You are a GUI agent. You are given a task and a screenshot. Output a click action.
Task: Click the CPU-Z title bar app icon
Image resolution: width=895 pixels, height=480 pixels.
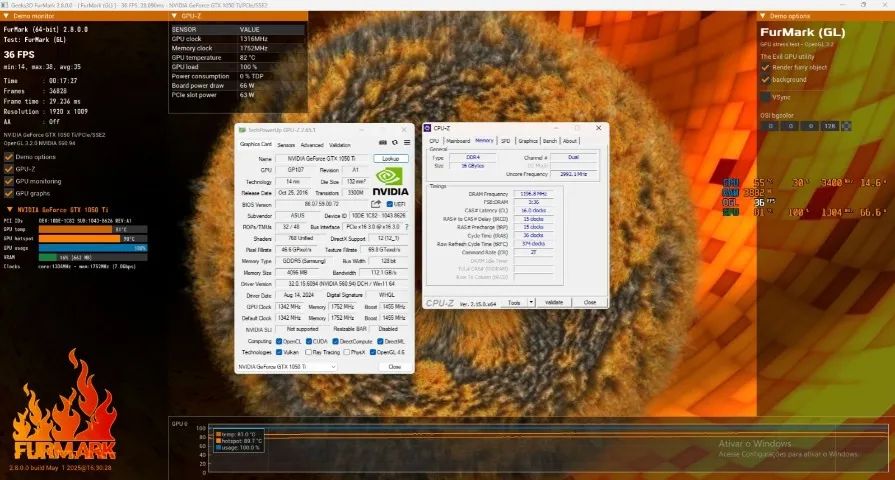(427, 128)
